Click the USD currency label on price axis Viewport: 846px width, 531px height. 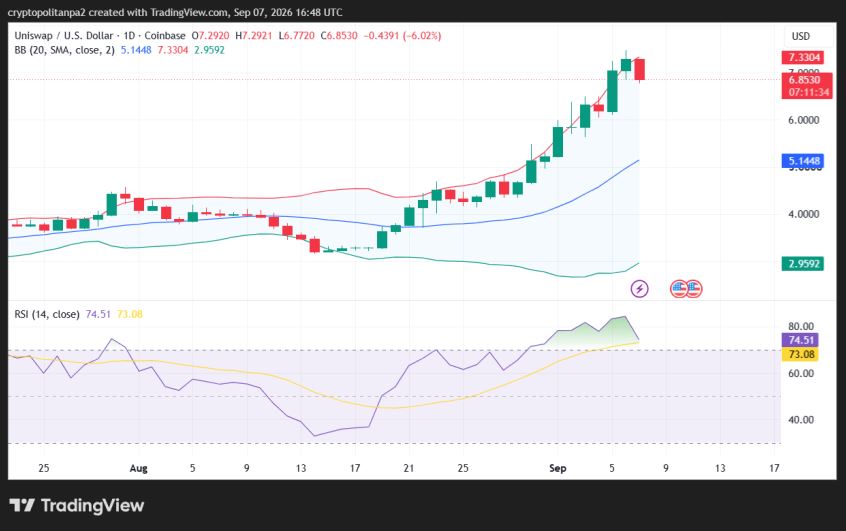pos(801,36)
